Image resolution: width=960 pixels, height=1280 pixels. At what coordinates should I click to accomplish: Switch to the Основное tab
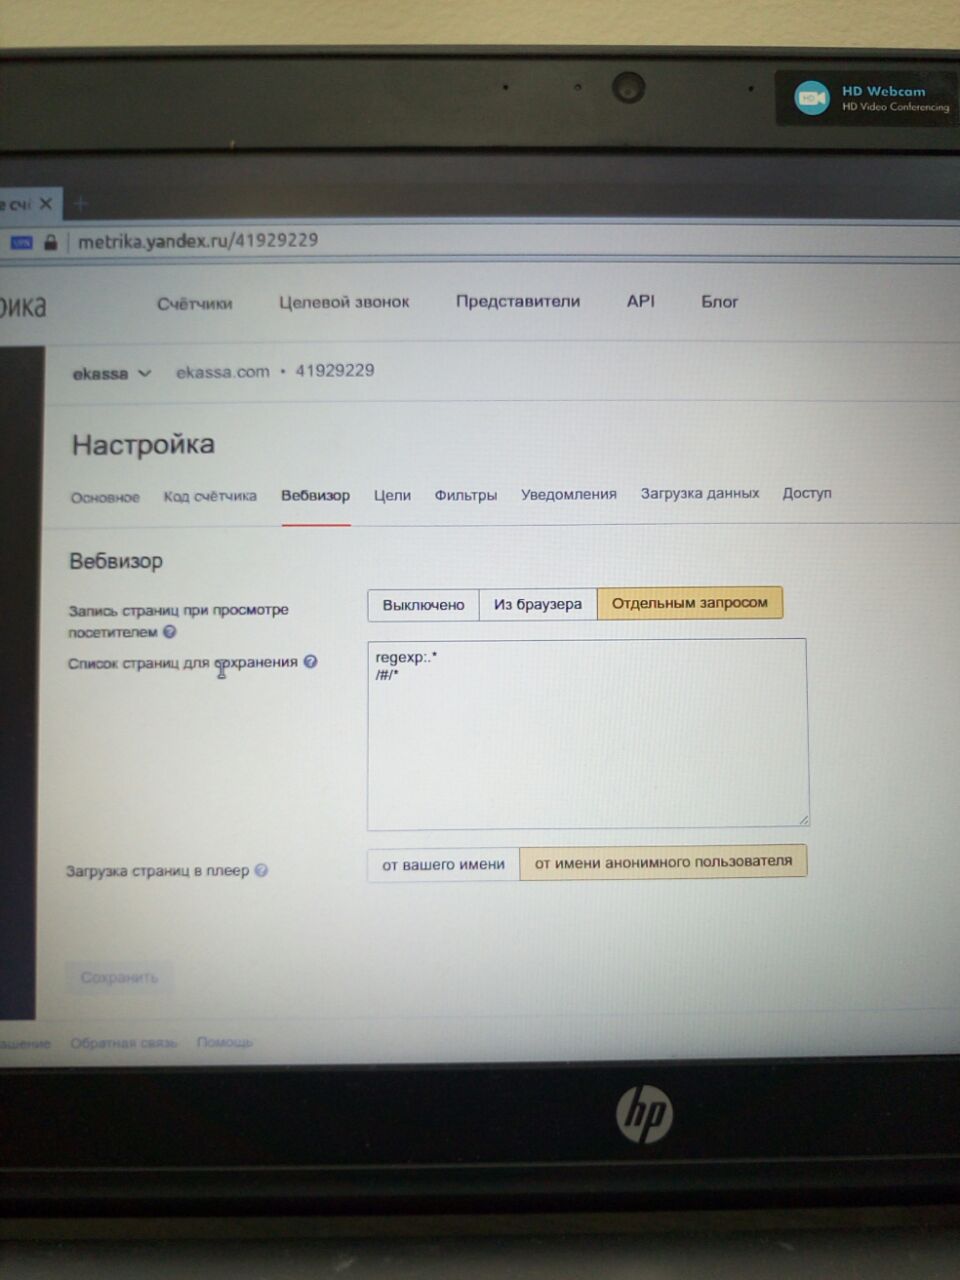click(105, 497)
